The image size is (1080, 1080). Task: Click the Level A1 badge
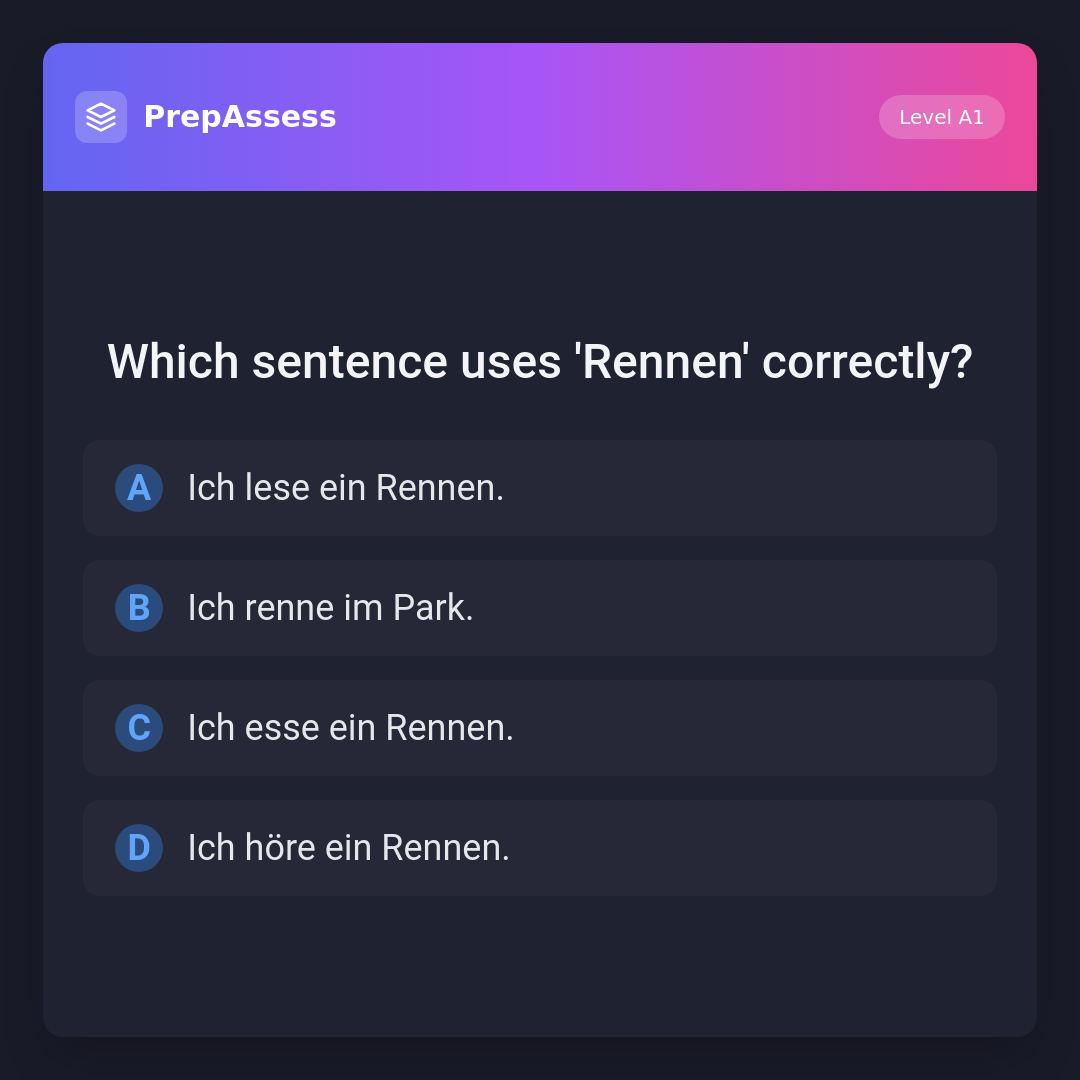click(x=941, y=117)
